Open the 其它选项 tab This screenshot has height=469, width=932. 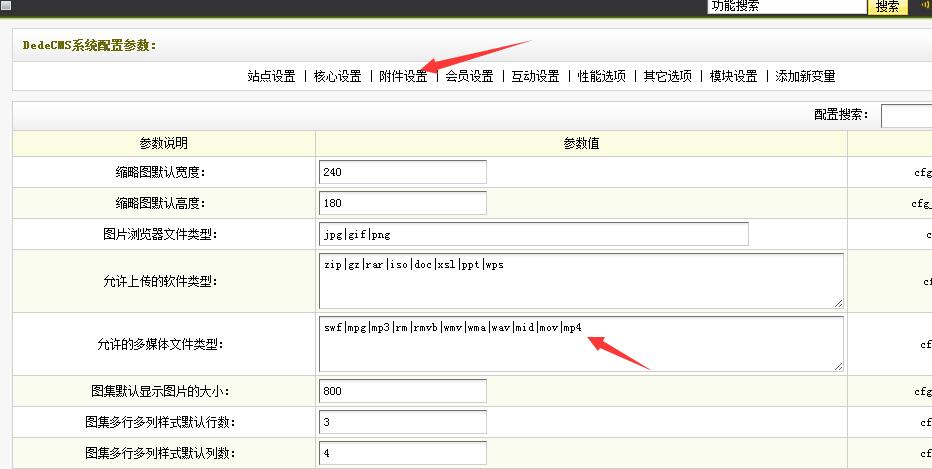pos(667,76)
